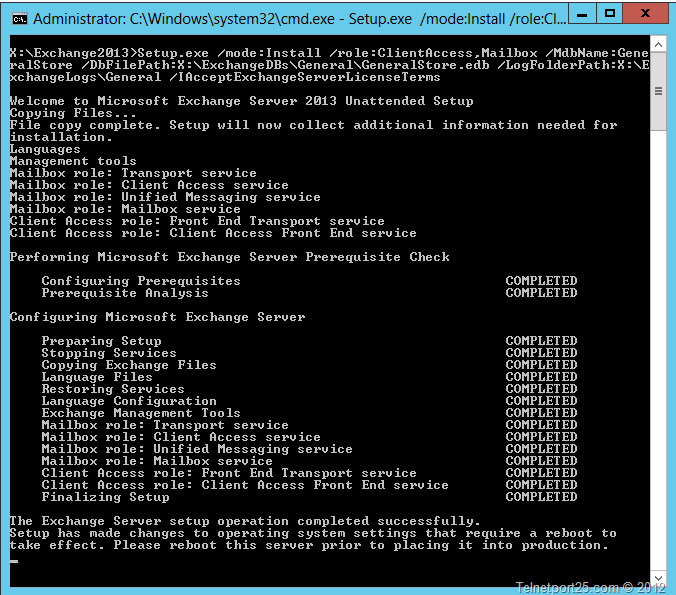Click COMPLETED status beside Configuring Prerequisites
The width and height of the screenshot is (676, 595).
coord(541,281)
